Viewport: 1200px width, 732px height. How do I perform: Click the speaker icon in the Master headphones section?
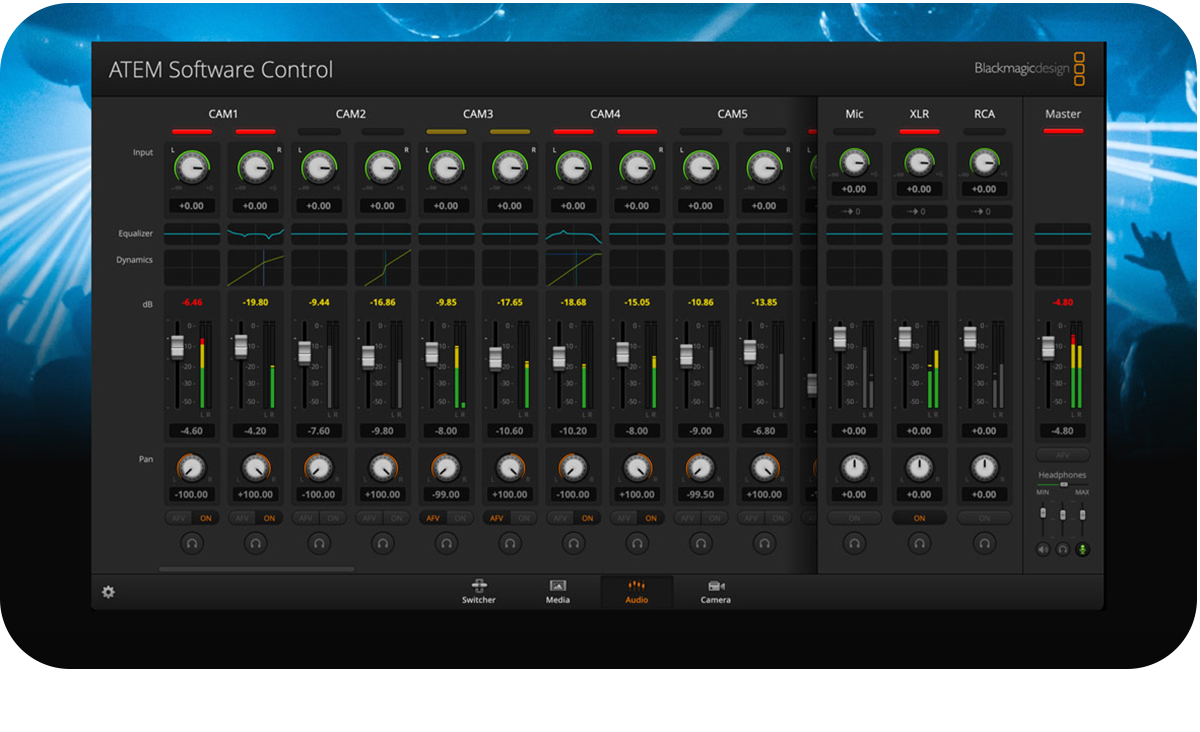point(1043,549)
